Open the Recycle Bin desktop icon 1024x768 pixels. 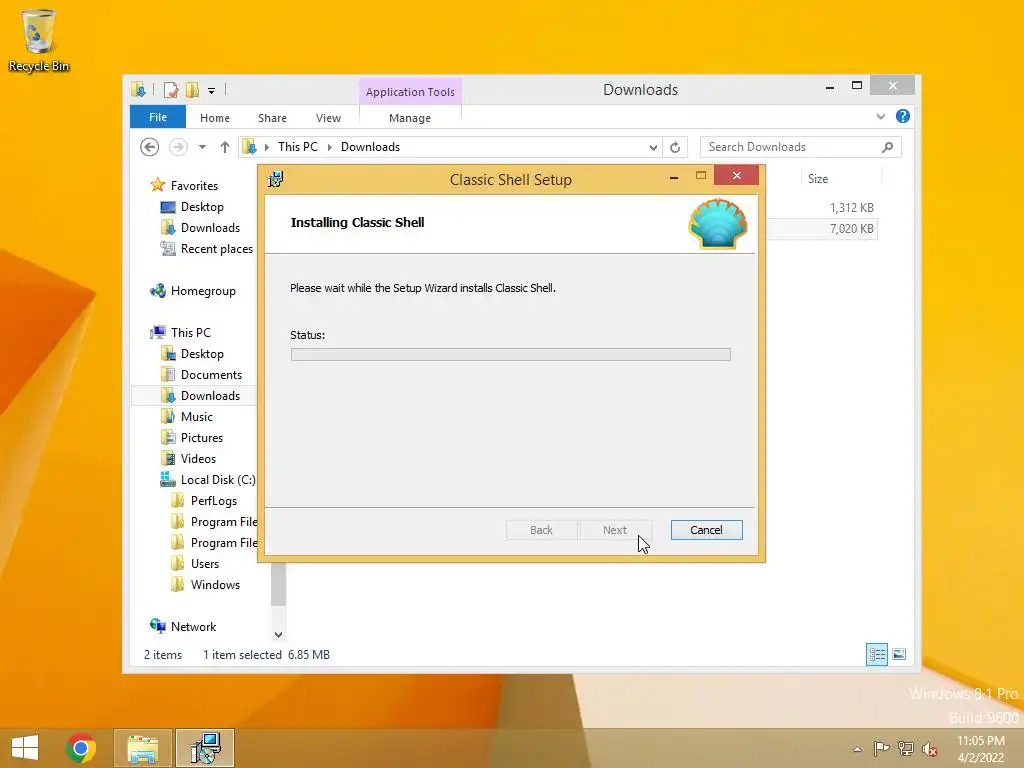(39, 40)
